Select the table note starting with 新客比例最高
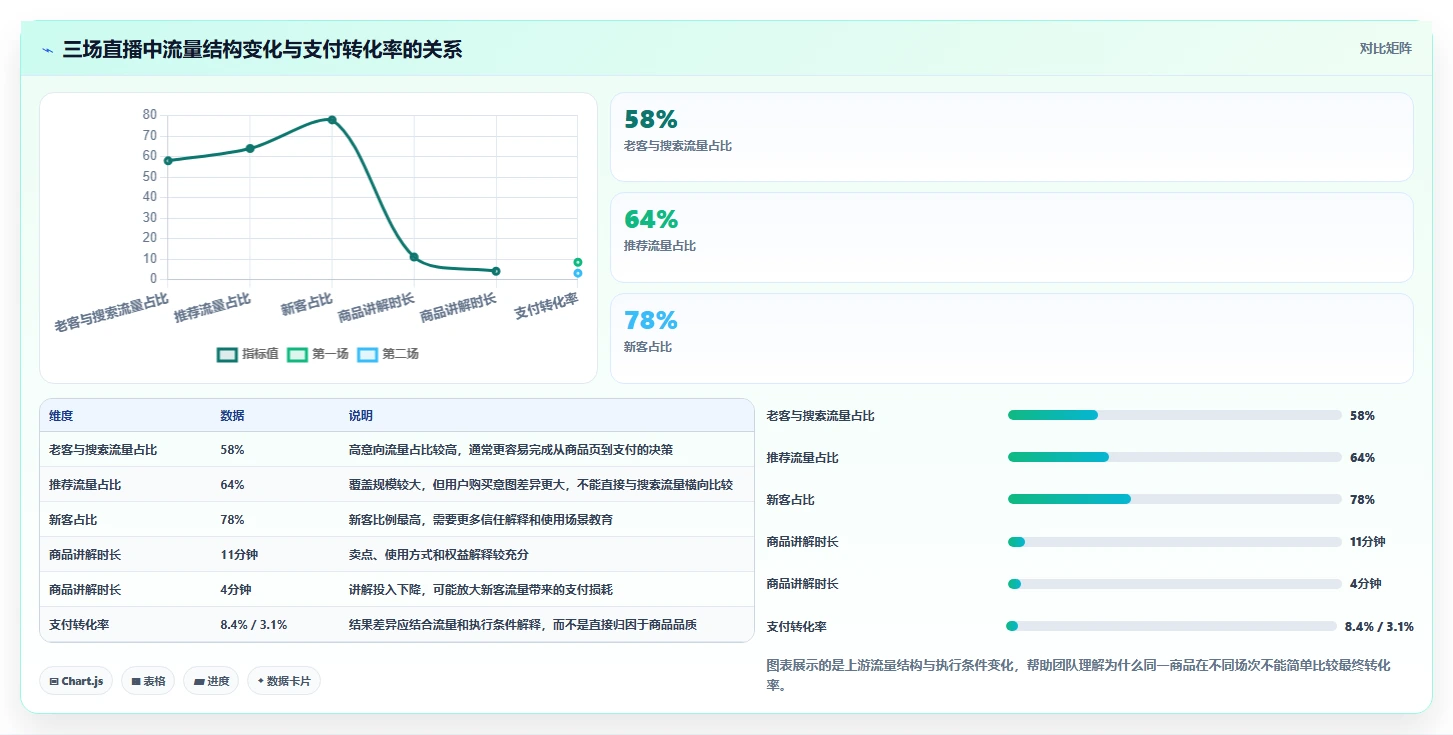 (480, 520)
